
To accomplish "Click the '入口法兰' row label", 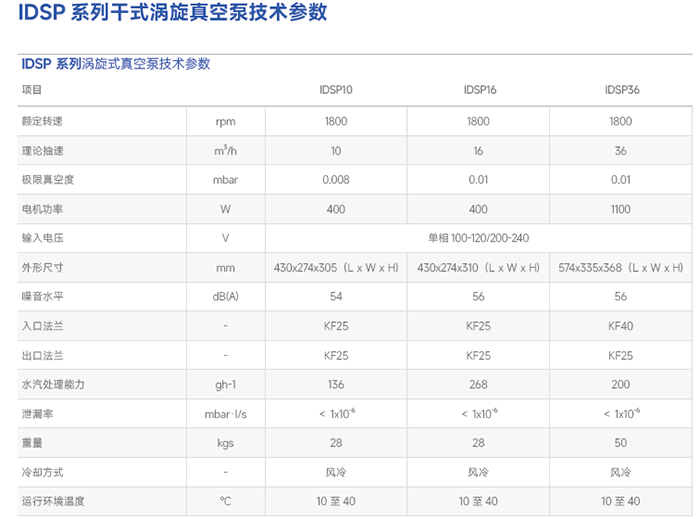I will [x=42, y=326].
